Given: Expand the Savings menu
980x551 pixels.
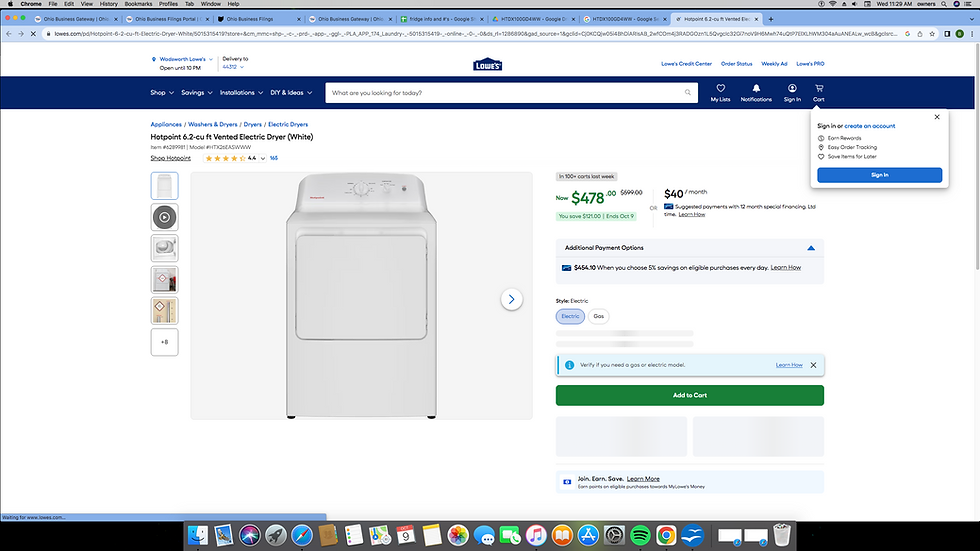Looking at the screenshot, I should pyautogui.click(x=197, y=92).
